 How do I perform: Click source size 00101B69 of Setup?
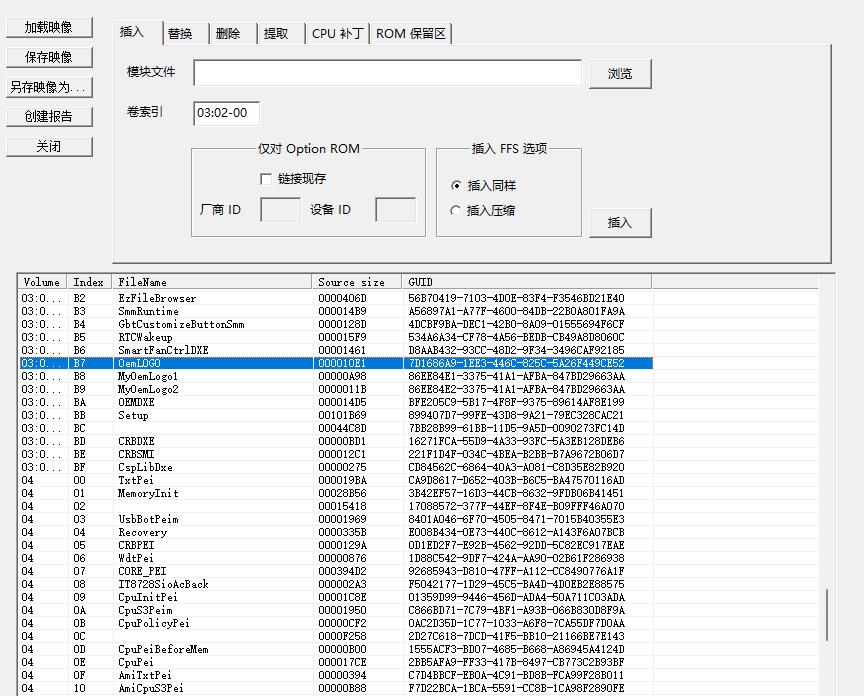click(342, 416)
